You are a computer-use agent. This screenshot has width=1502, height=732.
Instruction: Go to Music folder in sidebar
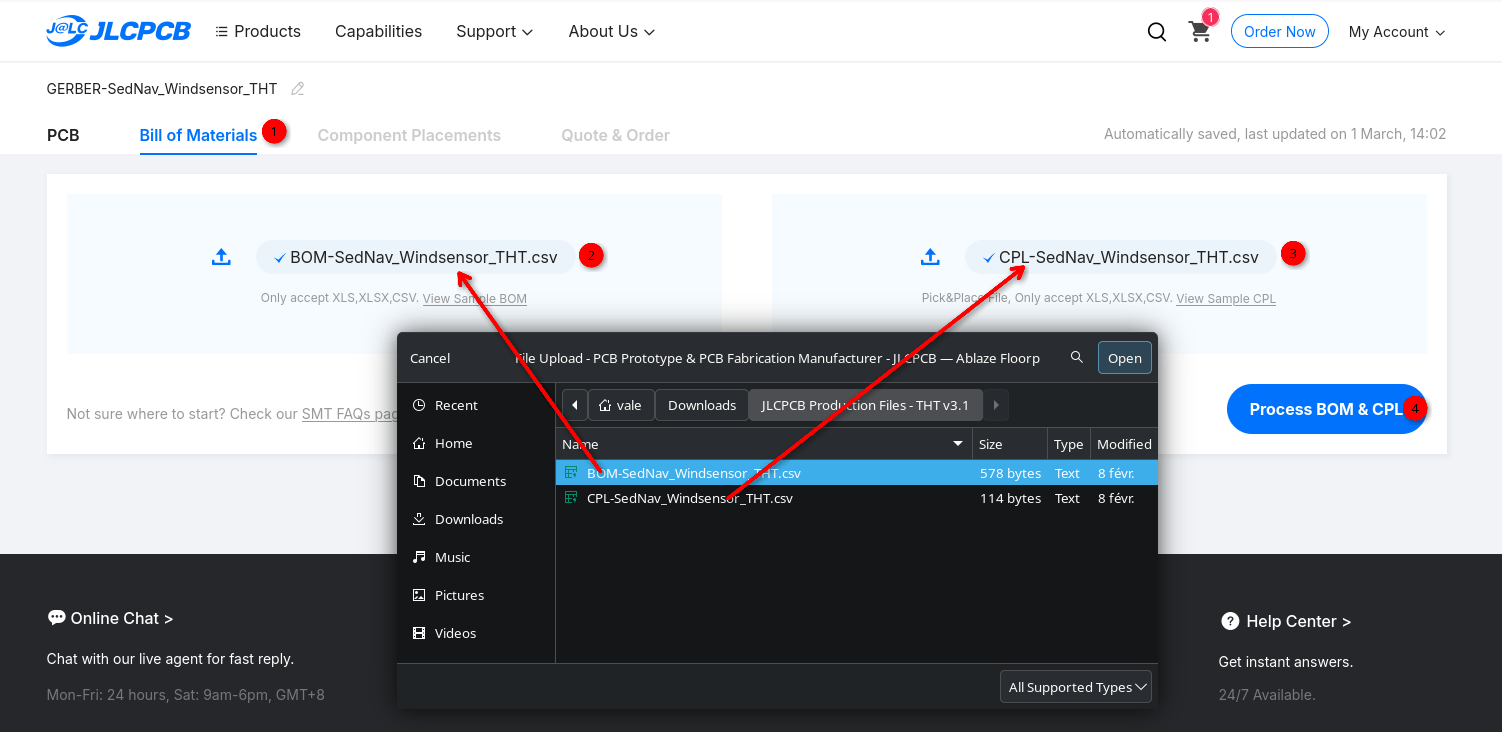coord(452,557)
